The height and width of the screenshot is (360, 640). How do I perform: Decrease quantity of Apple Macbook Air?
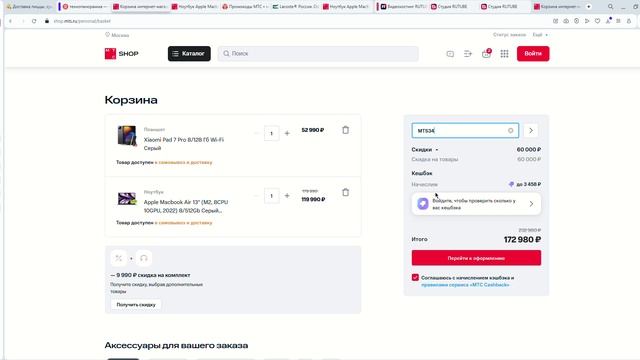[x=256, y=196]
